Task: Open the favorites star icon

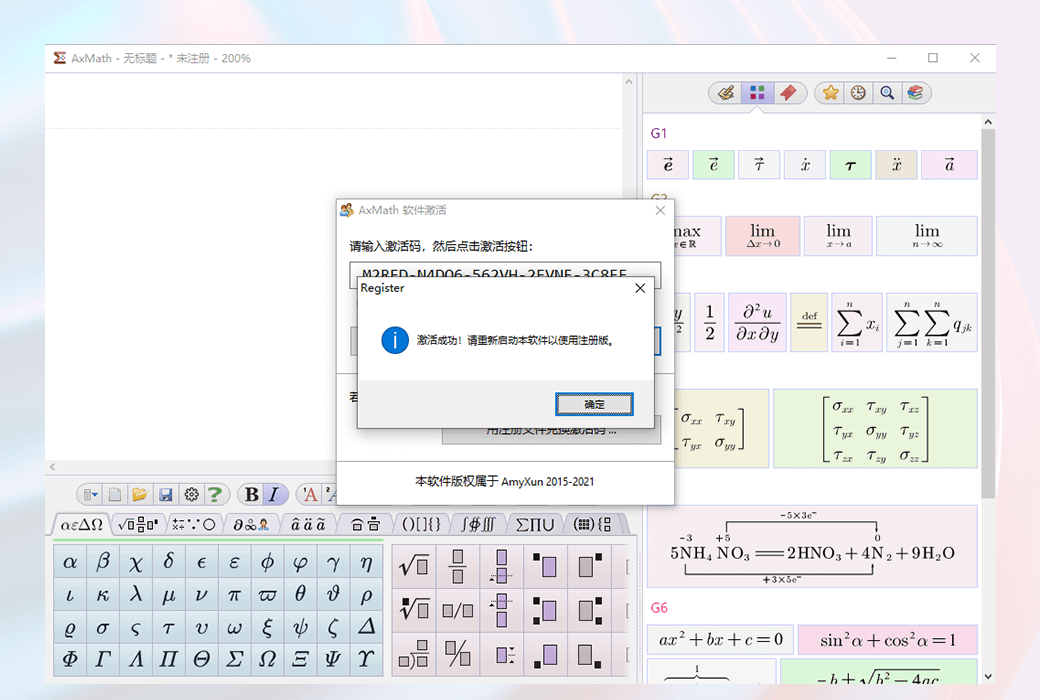Action: pos(829,92)
